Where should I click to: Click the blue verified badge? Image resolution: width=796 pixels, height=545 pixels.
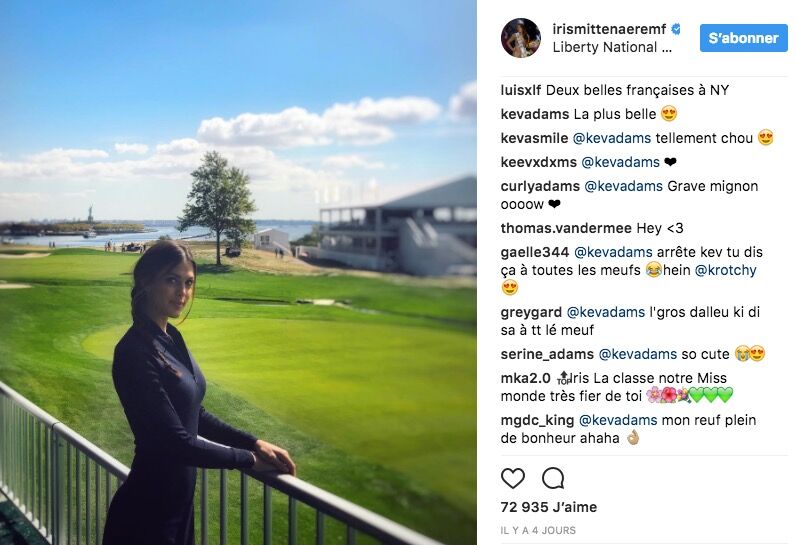[x=676, y=29]
